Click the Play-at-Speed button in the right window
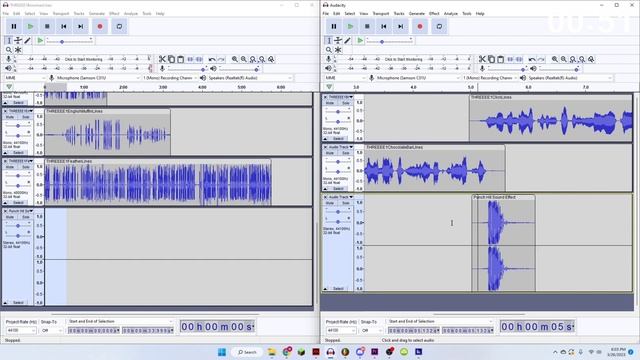Viewport: 640px width, 360px height. point(360,40)
